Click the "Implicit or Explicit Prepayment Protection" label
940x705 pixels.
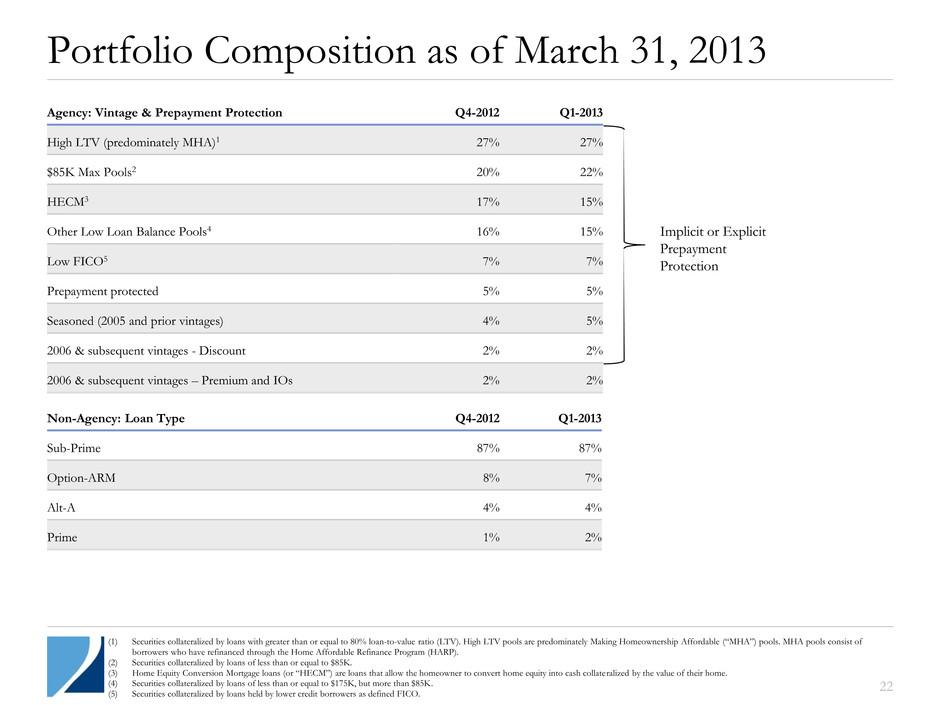click(713, 248)
